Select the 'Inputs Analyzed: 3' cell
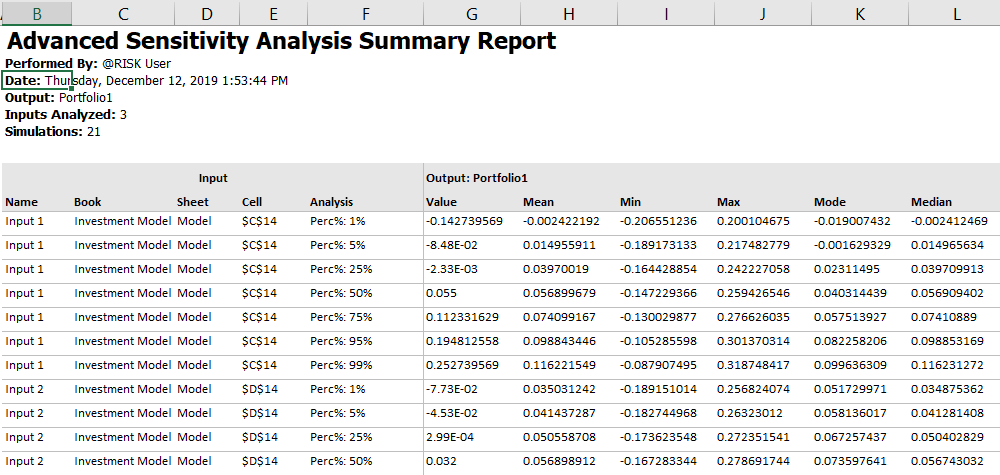 coord(66,115)
